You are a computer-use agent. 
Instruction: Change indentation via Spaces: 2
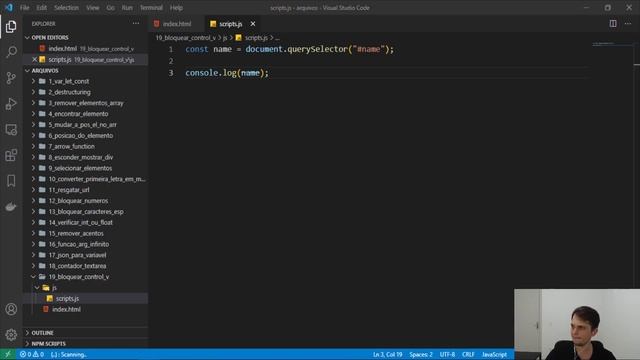click(x=421, y=354)
